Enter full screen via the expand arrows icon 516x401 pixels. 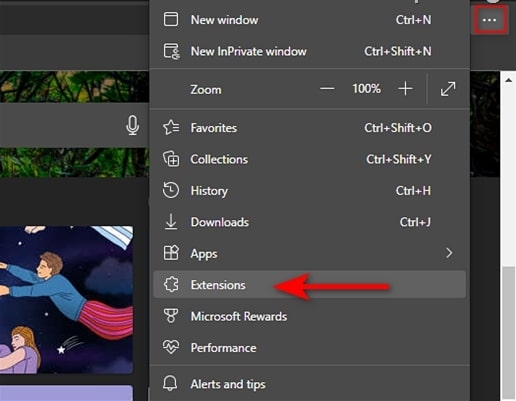[x=448, y=89]
